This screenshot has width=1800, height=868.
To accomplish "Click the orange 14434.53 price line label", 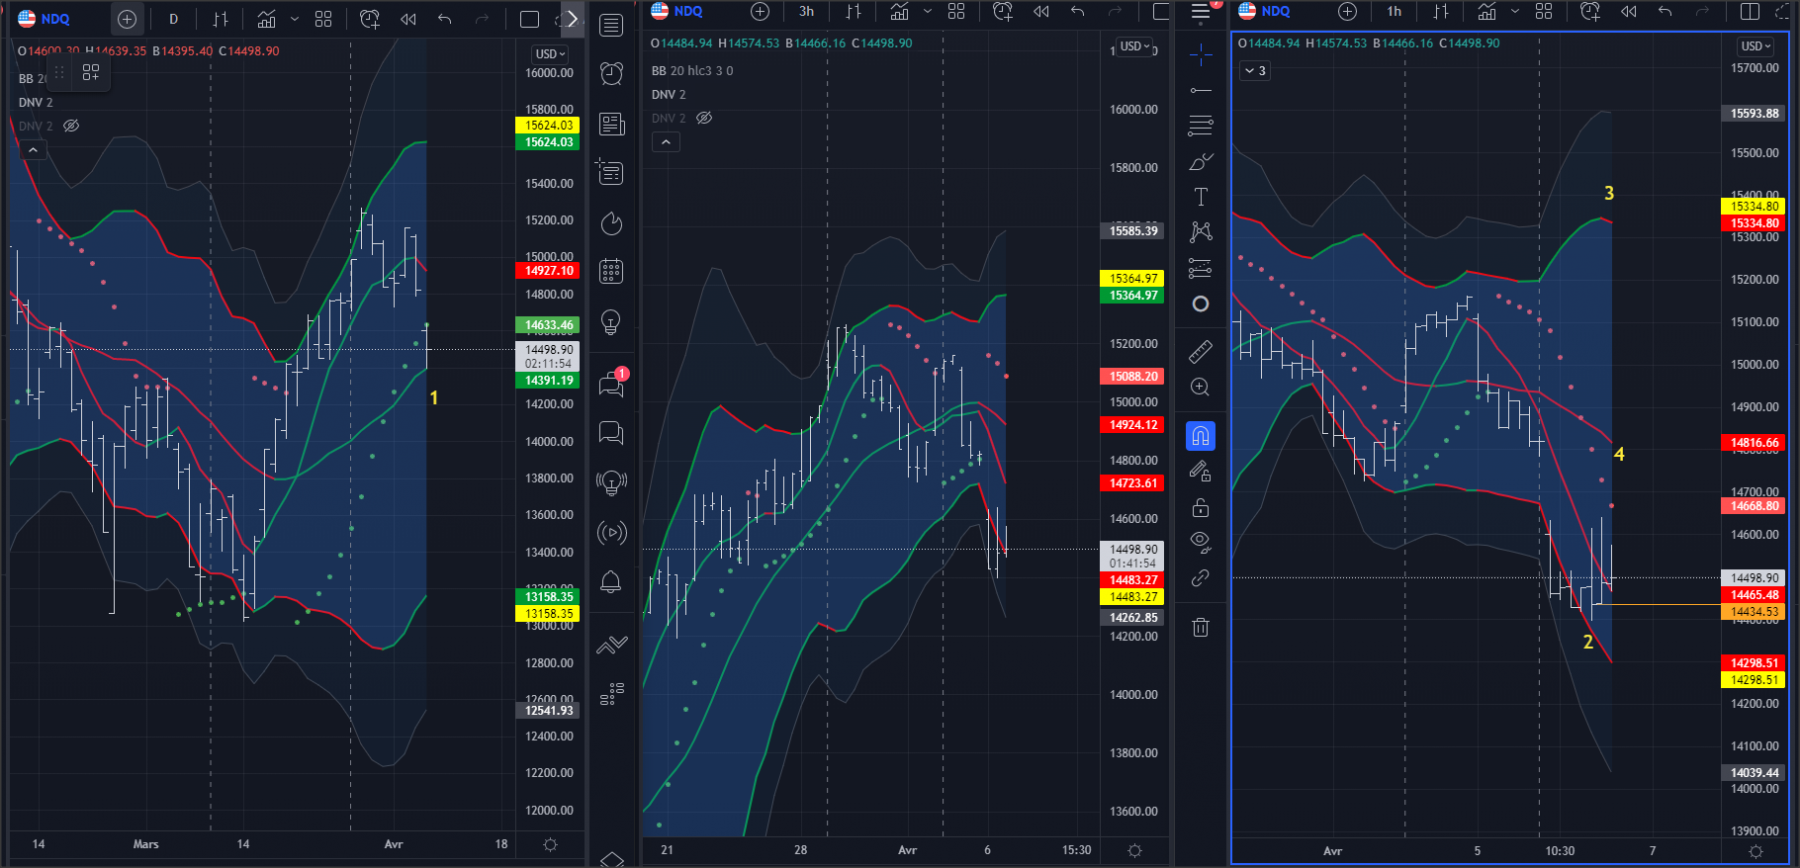I will 1754,612.
